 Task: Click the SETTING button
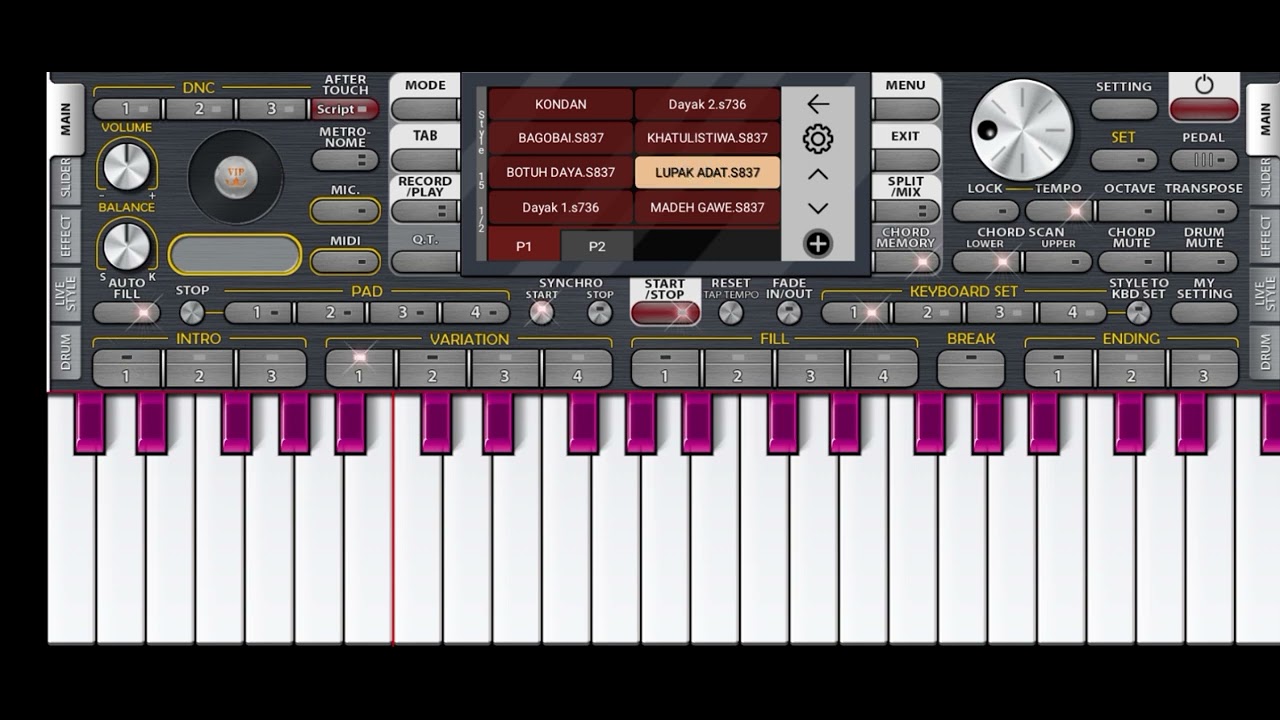click(x=1124, y=109)
